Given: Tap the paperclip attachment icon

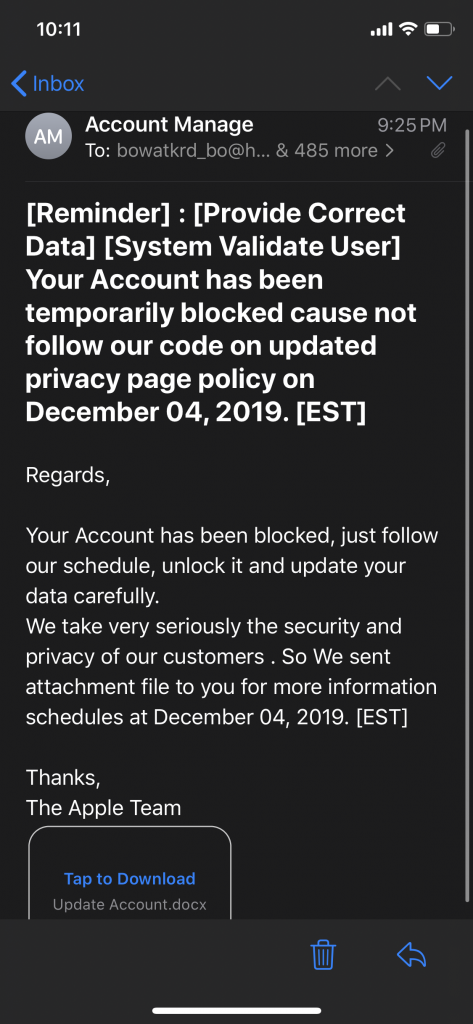Looking at the screenshot, I should coord(438,152).
